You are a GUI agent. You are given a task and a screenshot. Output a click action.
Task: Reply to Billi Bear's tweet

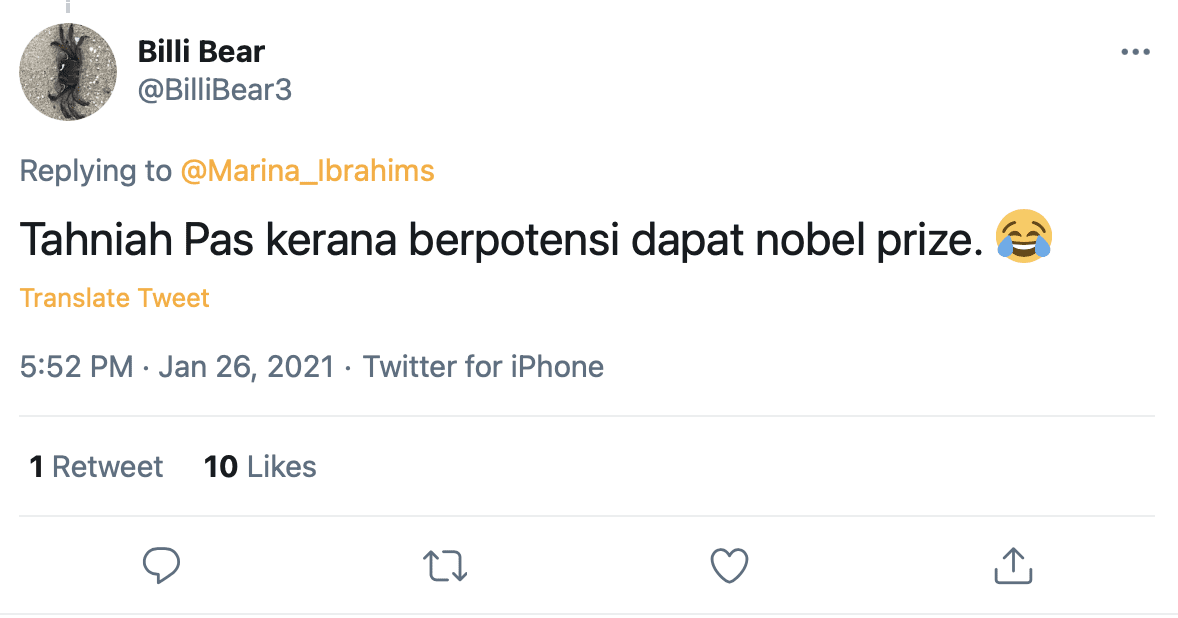(x=161, y=566)
